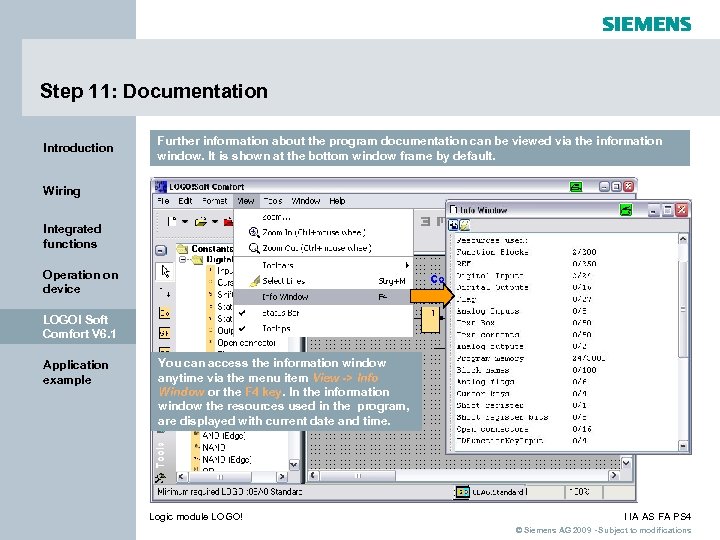Click Info Window scrollbar up arrow
This screenshot has width=720, height=540.
click(683, 239)
